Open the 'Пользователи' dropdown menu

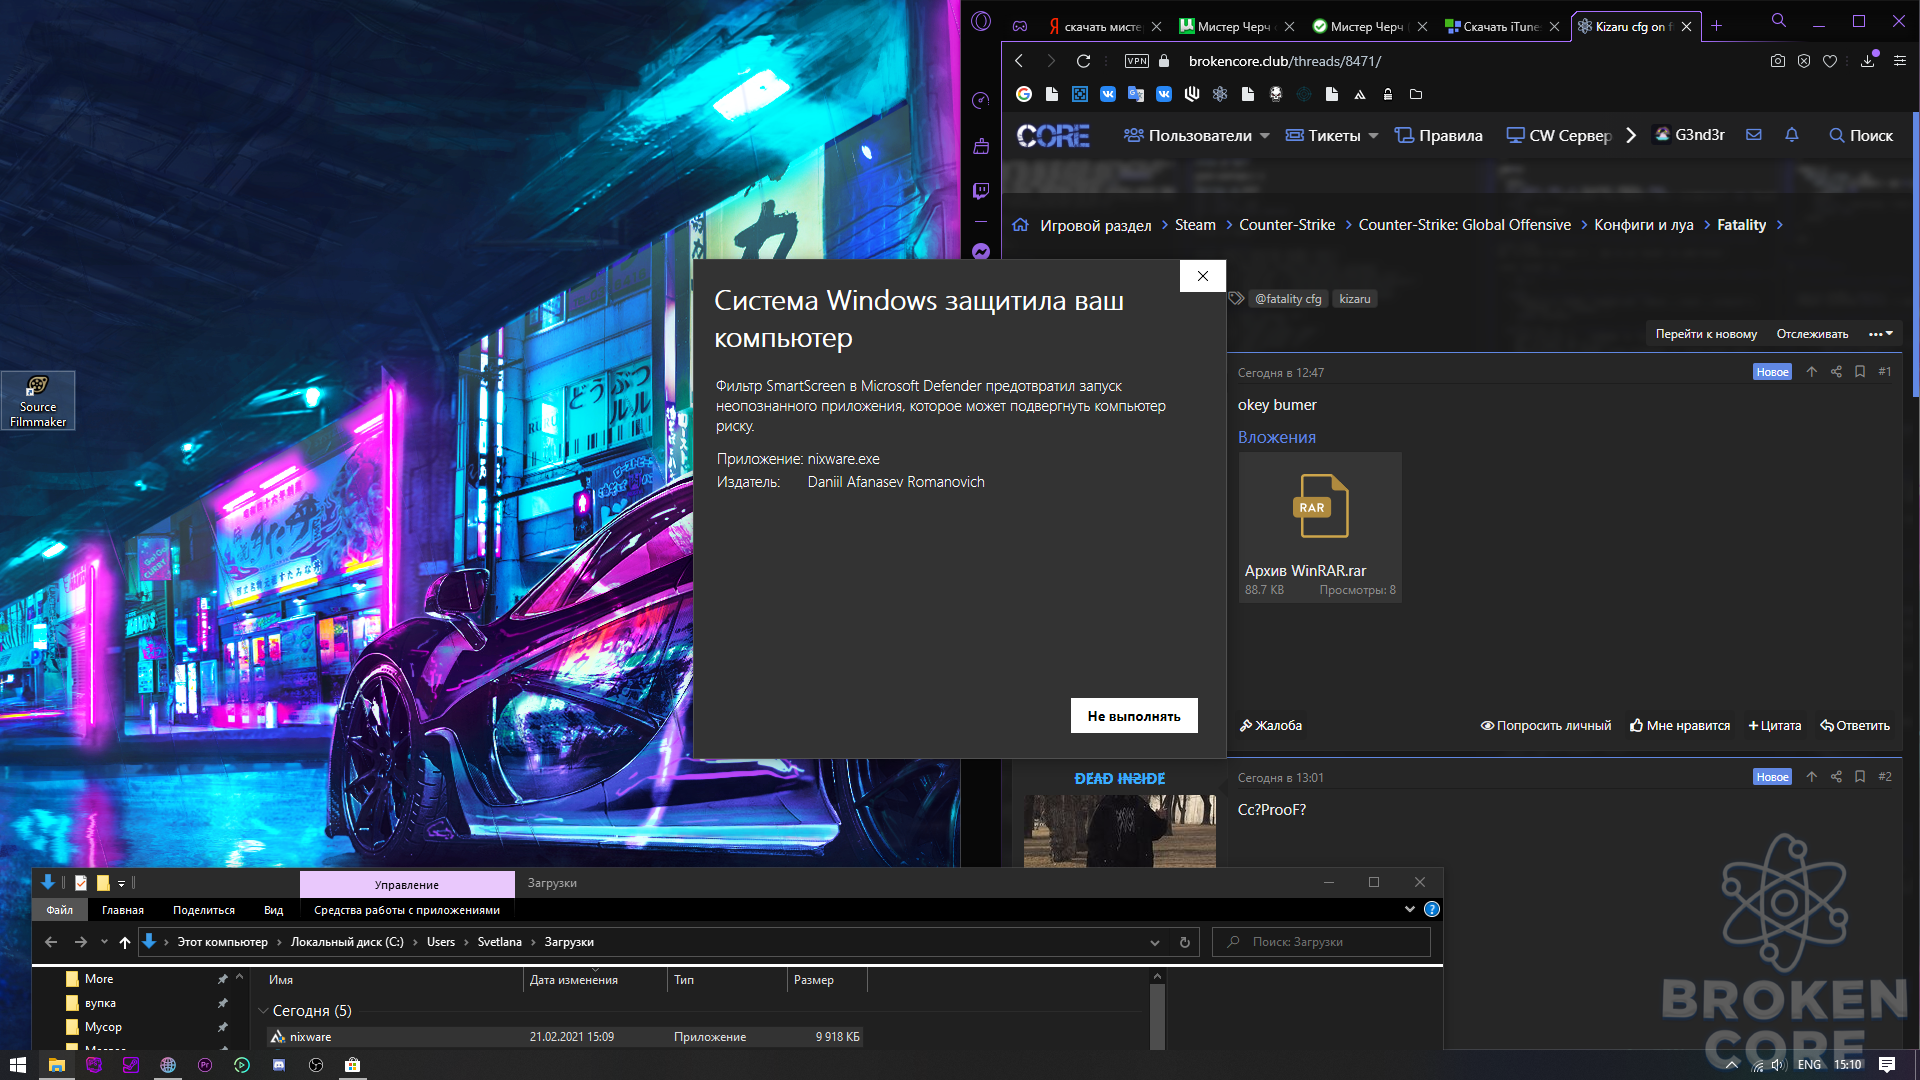click(x=1197, y=135)
